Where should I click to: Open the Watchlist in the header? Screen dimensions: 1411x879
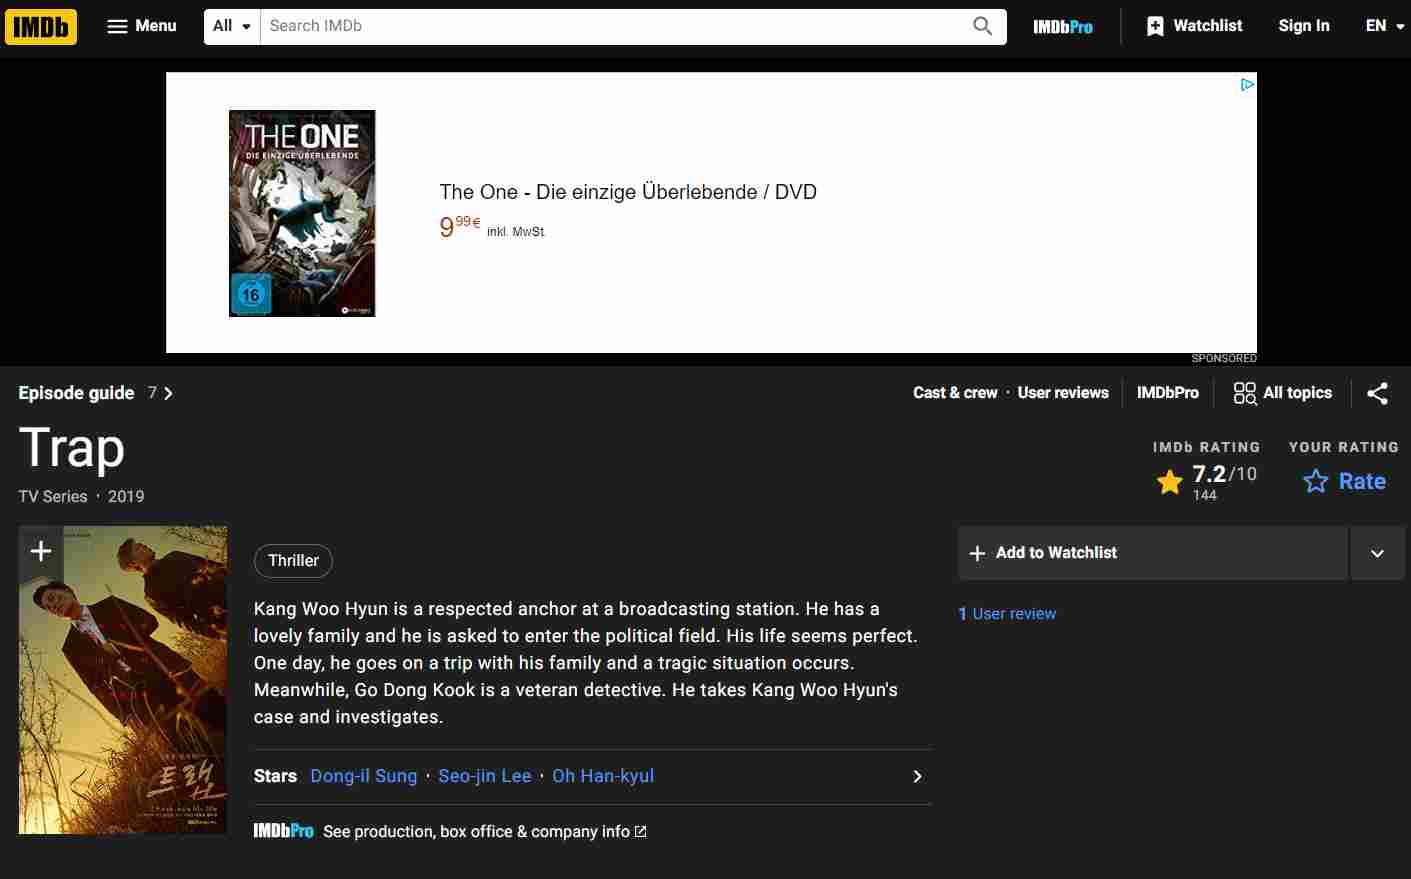1194,26
